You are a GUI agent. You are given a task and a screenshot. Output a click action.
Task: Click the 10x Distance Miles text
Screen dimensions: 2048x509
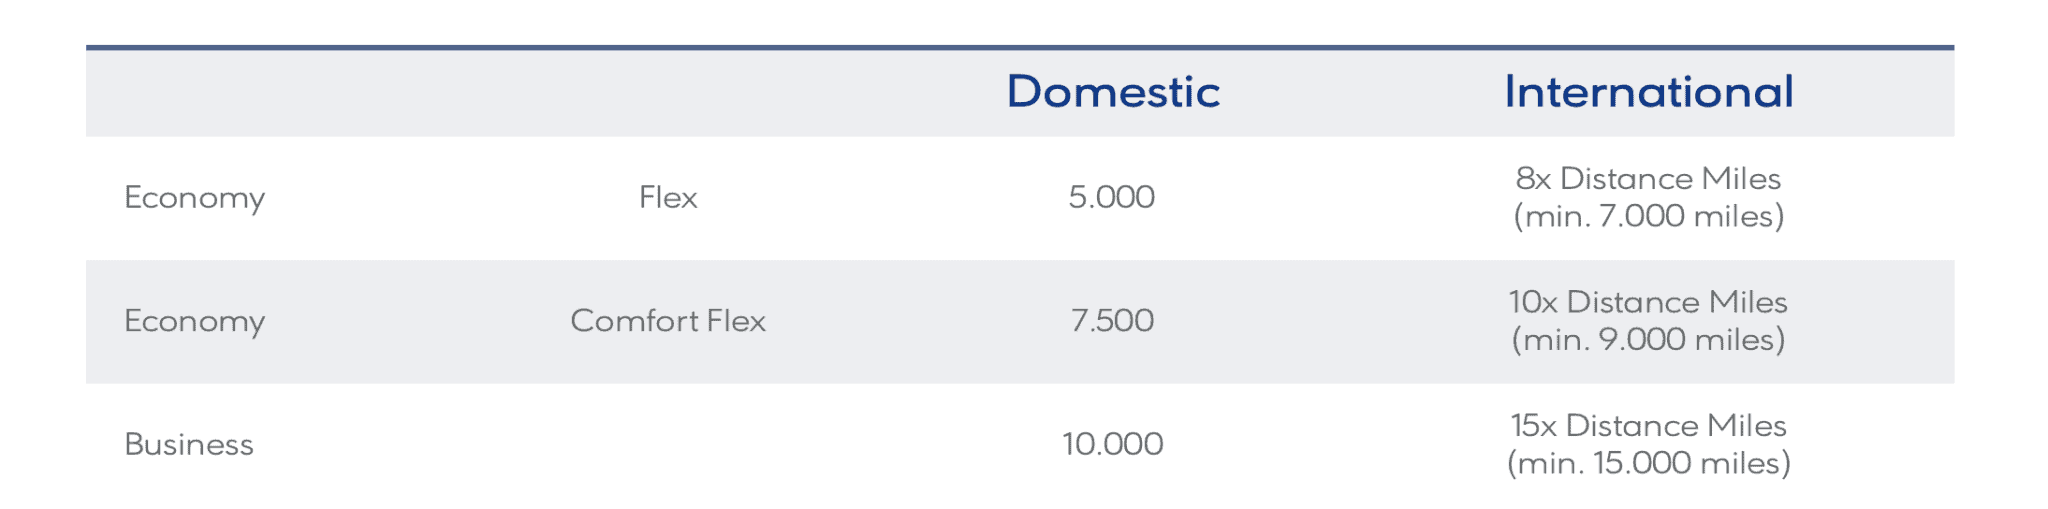[x=1648, y=302]
